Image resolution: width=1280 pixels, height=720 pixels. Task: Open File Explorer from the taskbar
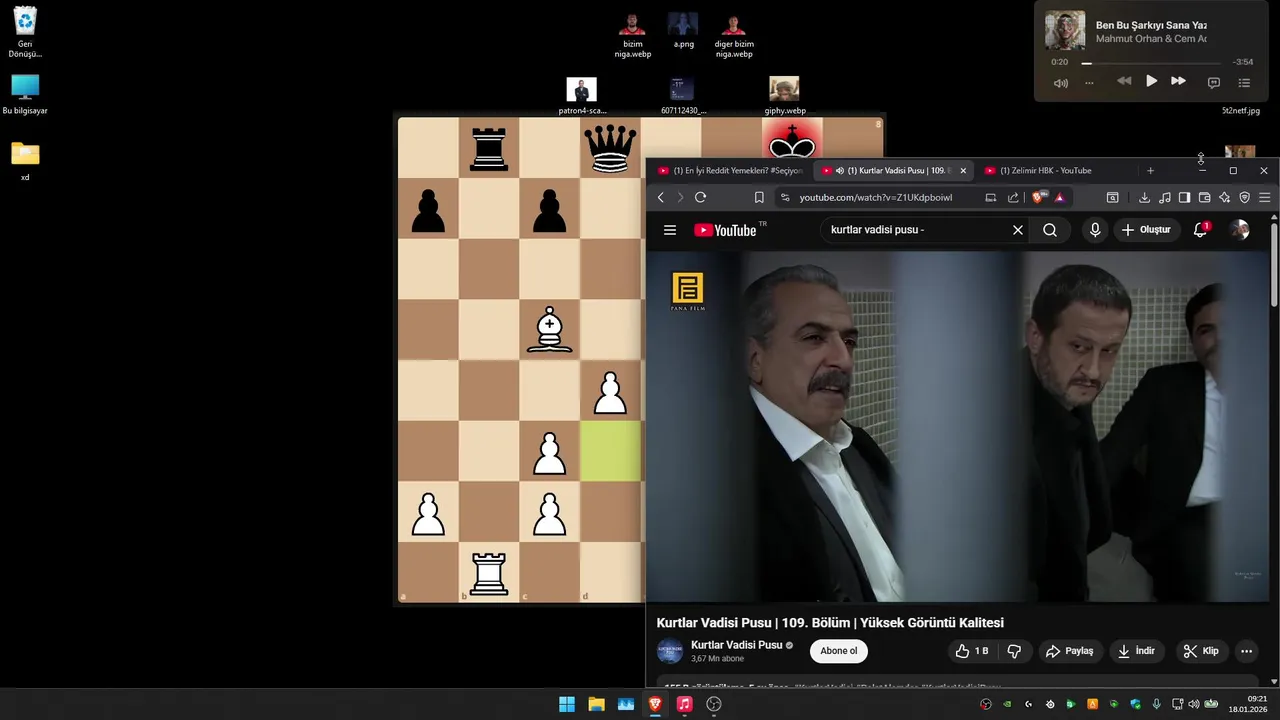(x=596, y=704)
